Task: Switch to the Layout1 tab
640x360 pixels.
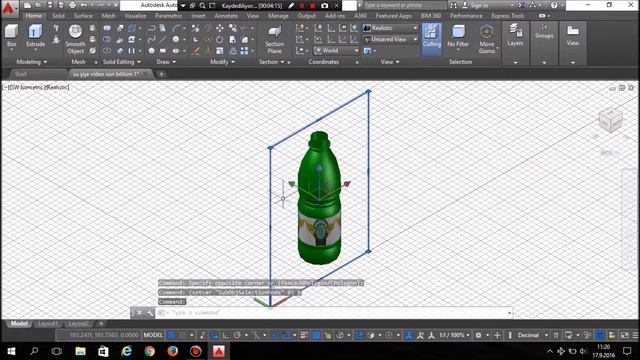Action: [48, 324]
